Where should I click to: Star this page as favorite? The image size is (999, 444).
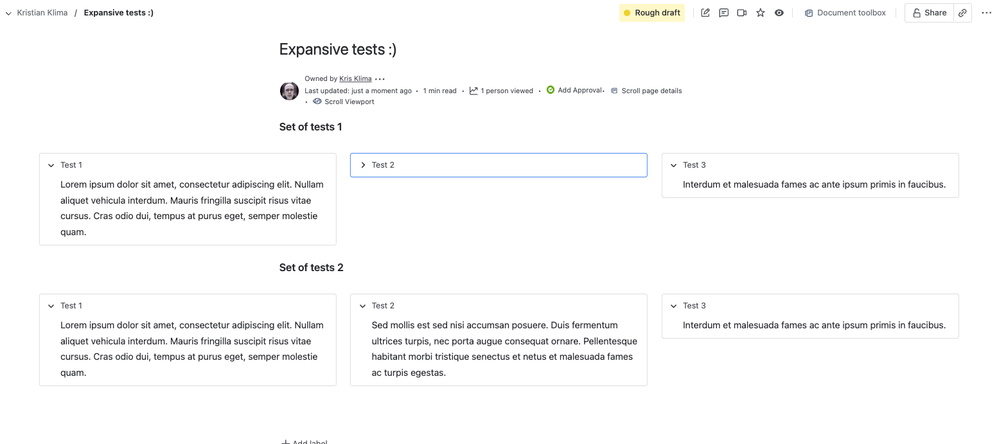click(761, 13)
